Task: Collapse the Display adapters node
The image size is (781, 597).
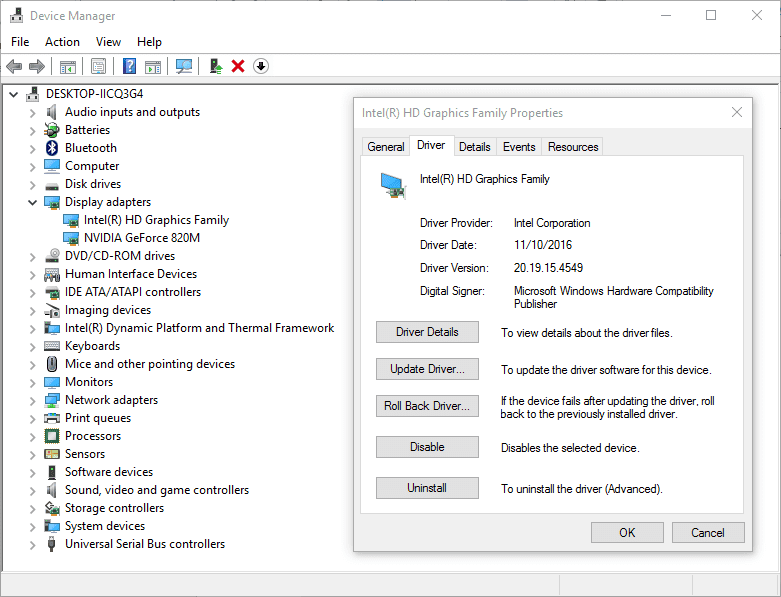Action: [32, 202]
